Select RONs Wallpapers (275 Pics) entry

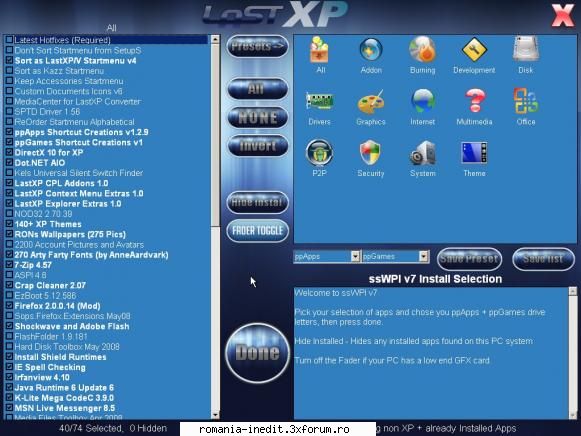70,234
